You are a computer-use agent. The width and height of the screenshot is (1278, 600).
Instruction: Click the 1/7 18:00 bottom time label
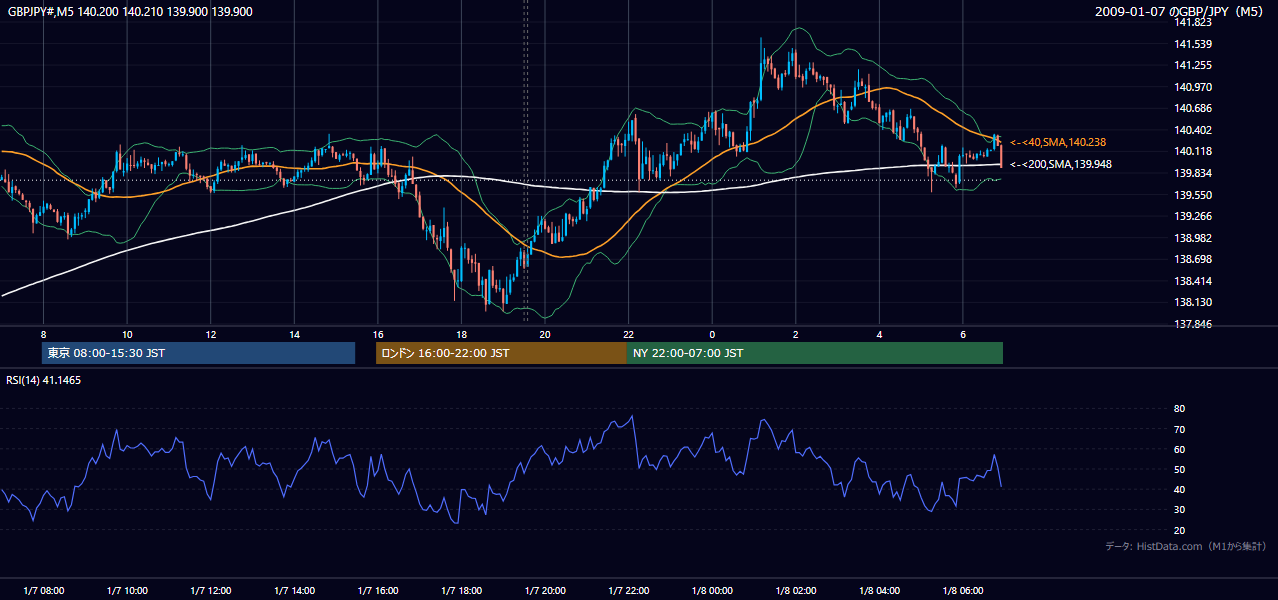coord(461,590)
